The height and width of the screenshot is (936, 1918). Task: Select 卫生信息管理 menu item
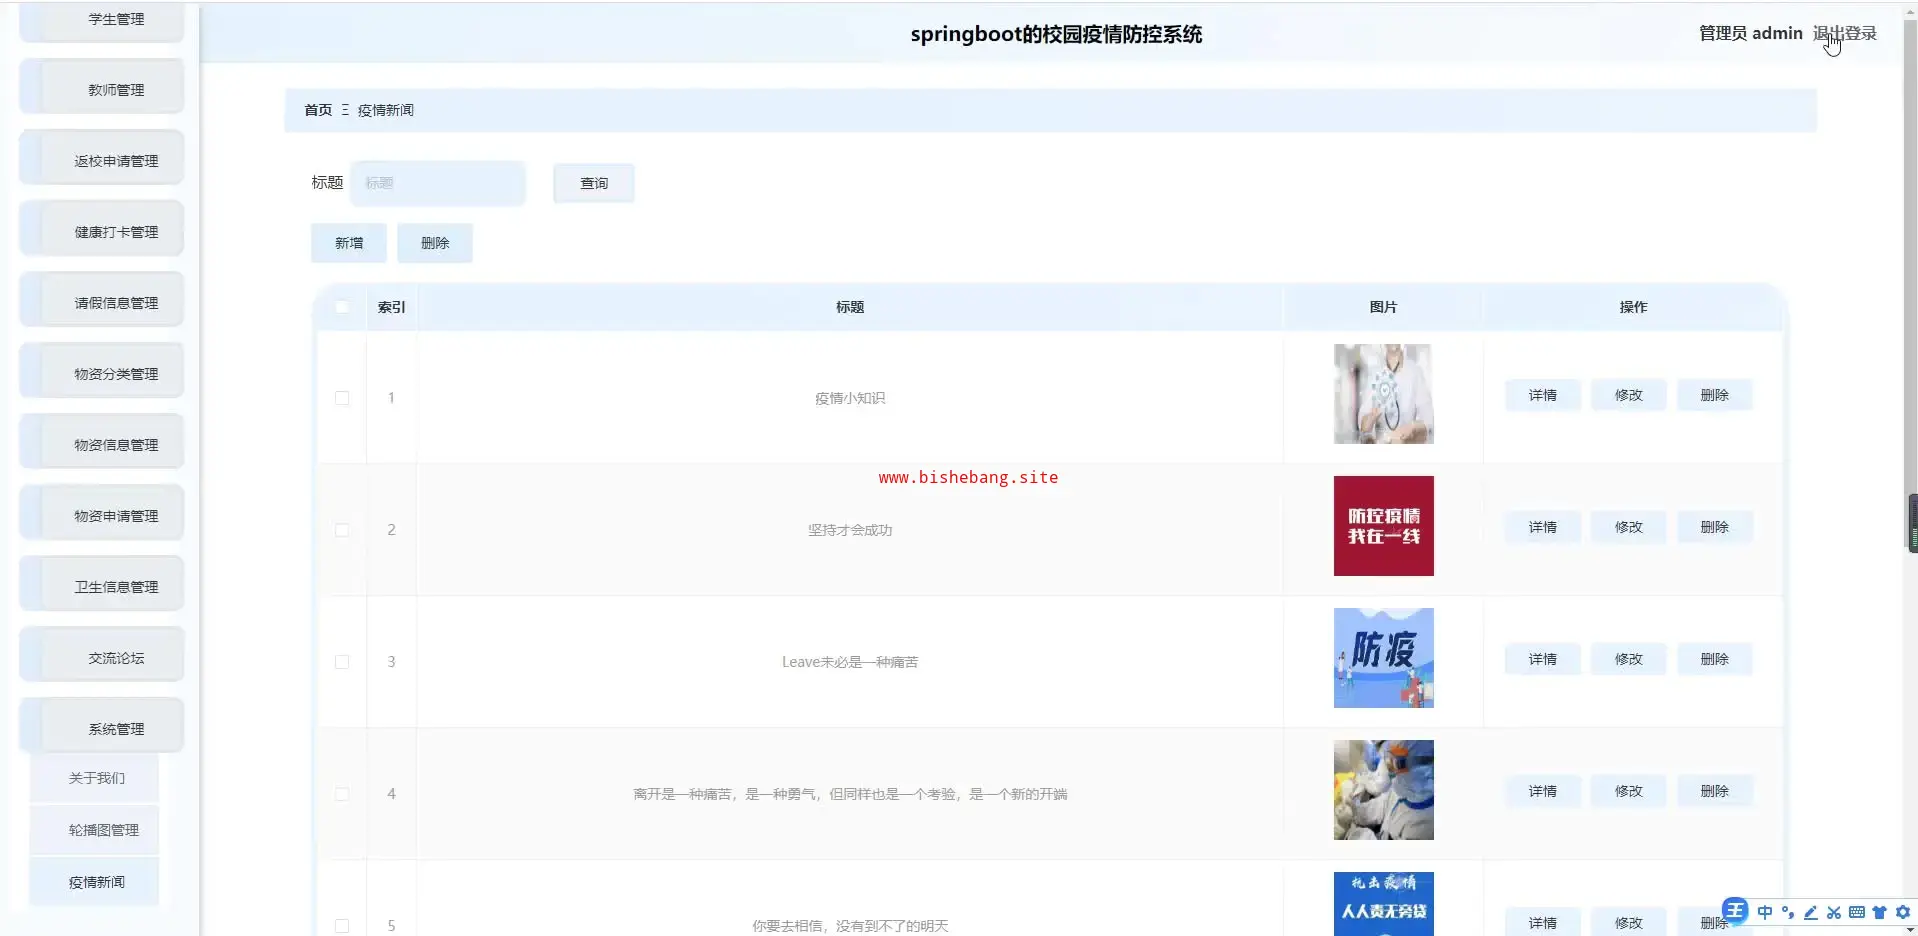[x=102, y=584]
